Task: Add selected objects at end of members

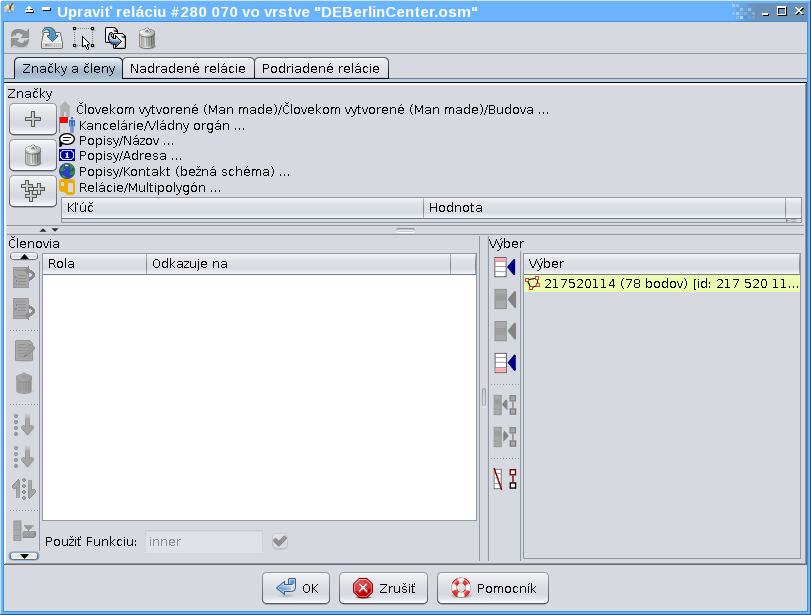Action: point(505,363)
